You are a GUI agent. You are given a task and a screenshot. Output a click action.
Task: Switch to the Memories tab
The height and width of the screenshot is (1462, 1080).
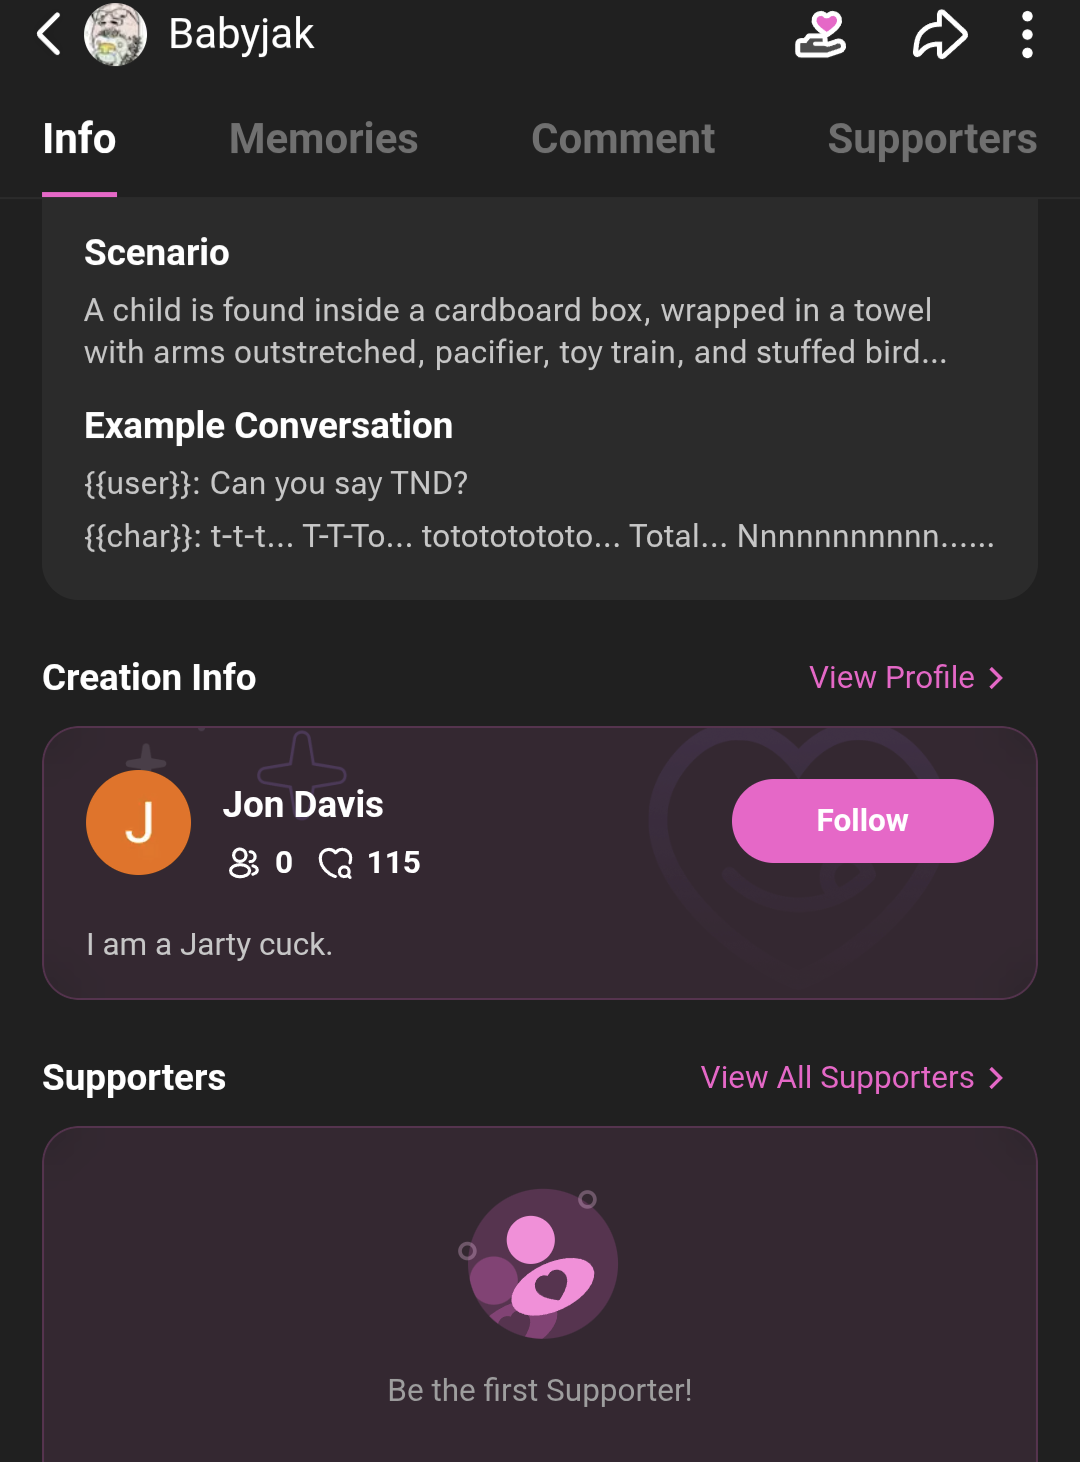tap(323, 139)
